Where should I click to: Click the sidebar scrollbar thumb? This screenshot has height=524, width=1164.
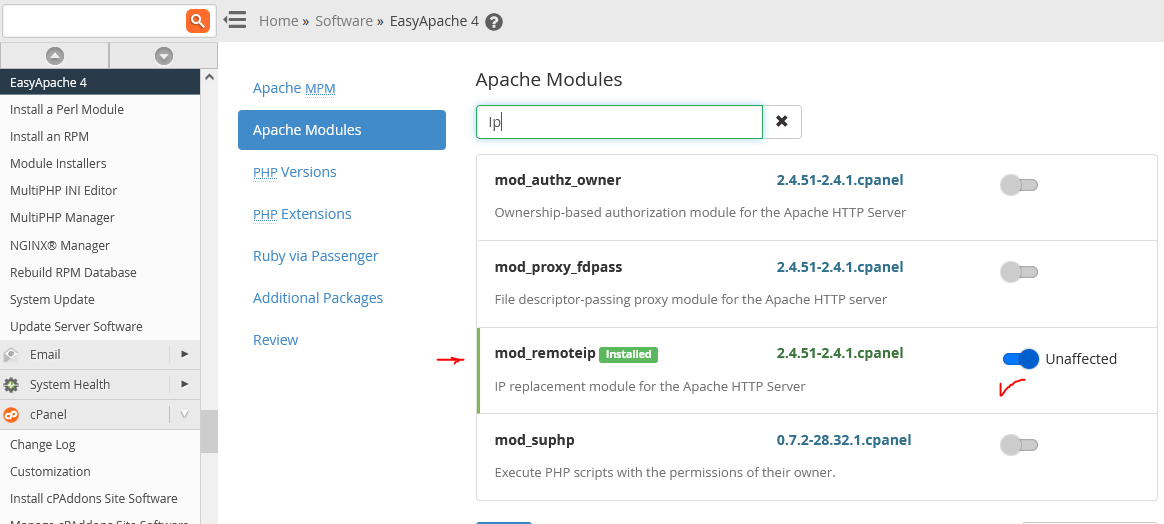coord(209,431)
